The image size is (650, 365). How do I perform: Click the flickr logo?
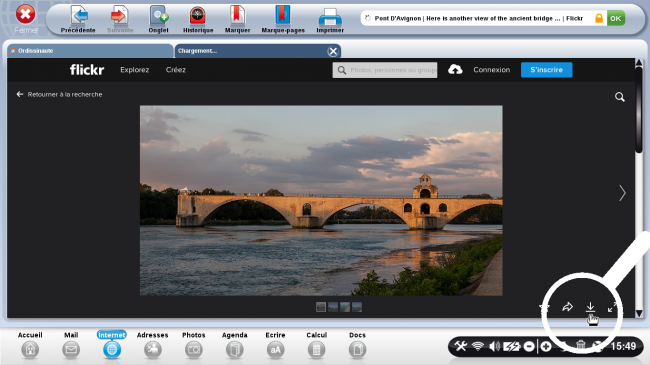pyautogui.click(x=87, y=70)
